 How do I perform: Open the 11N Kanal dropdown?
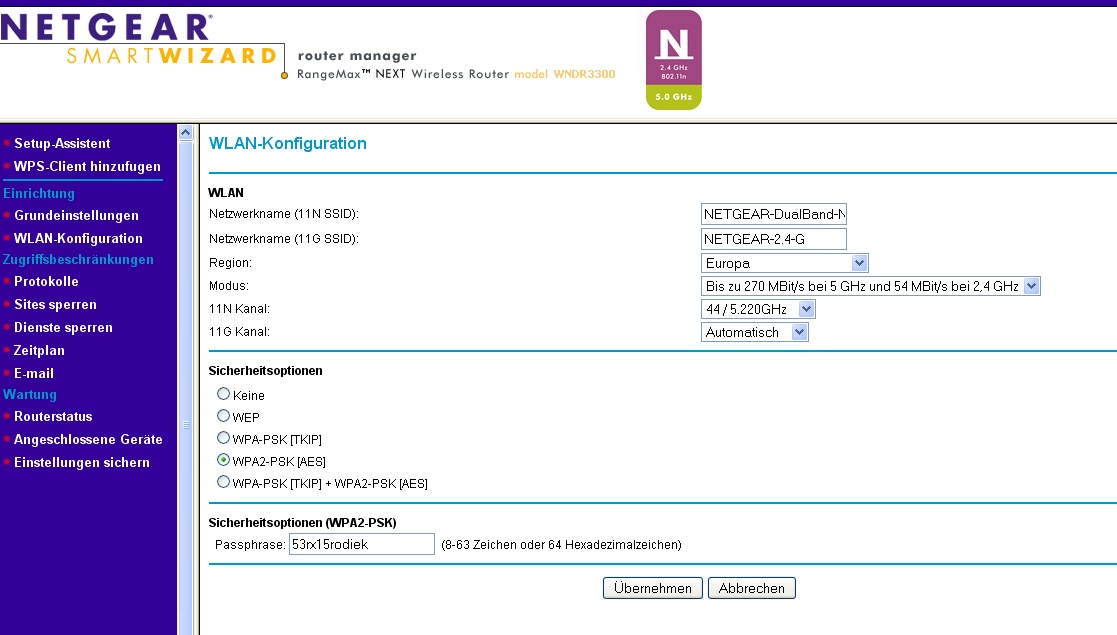click(x=758, y=309)
